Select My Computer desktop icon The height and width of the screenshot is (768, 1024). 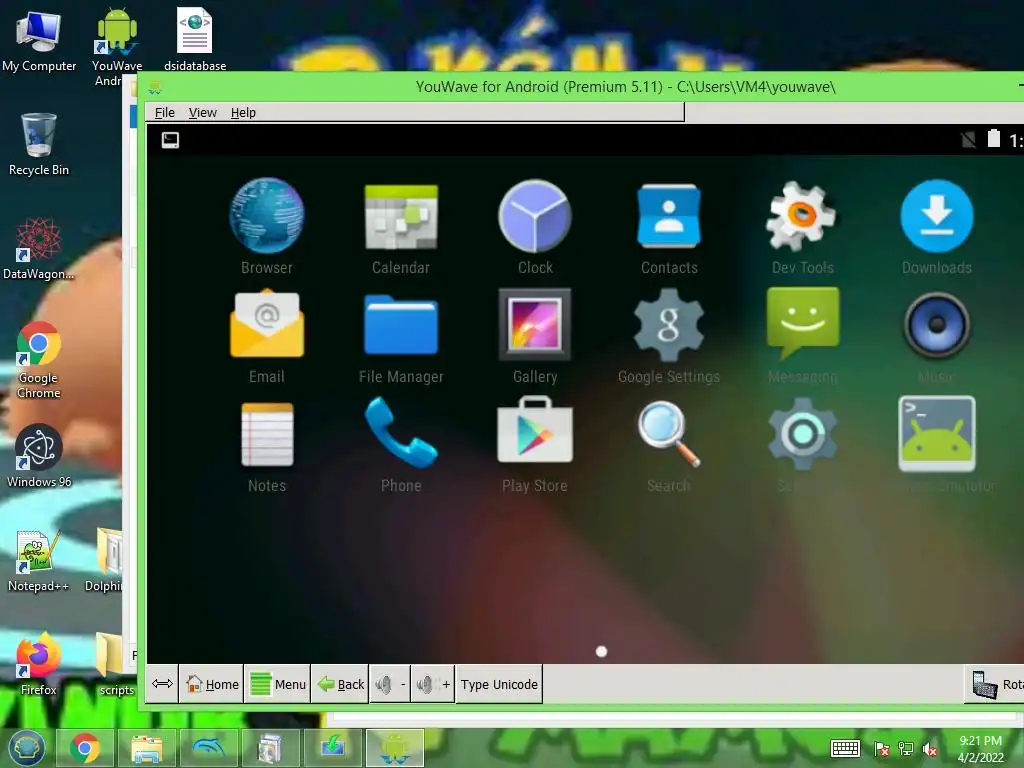tap(39, 40)
